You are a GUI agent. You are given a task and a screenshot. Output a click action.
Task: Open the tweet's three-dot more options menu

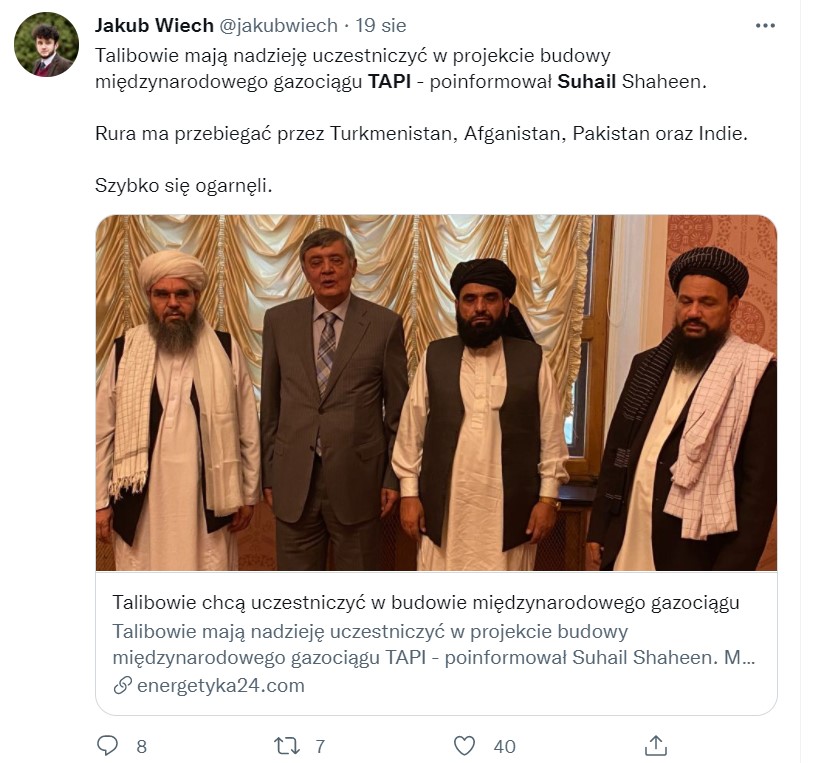point(765,25)
